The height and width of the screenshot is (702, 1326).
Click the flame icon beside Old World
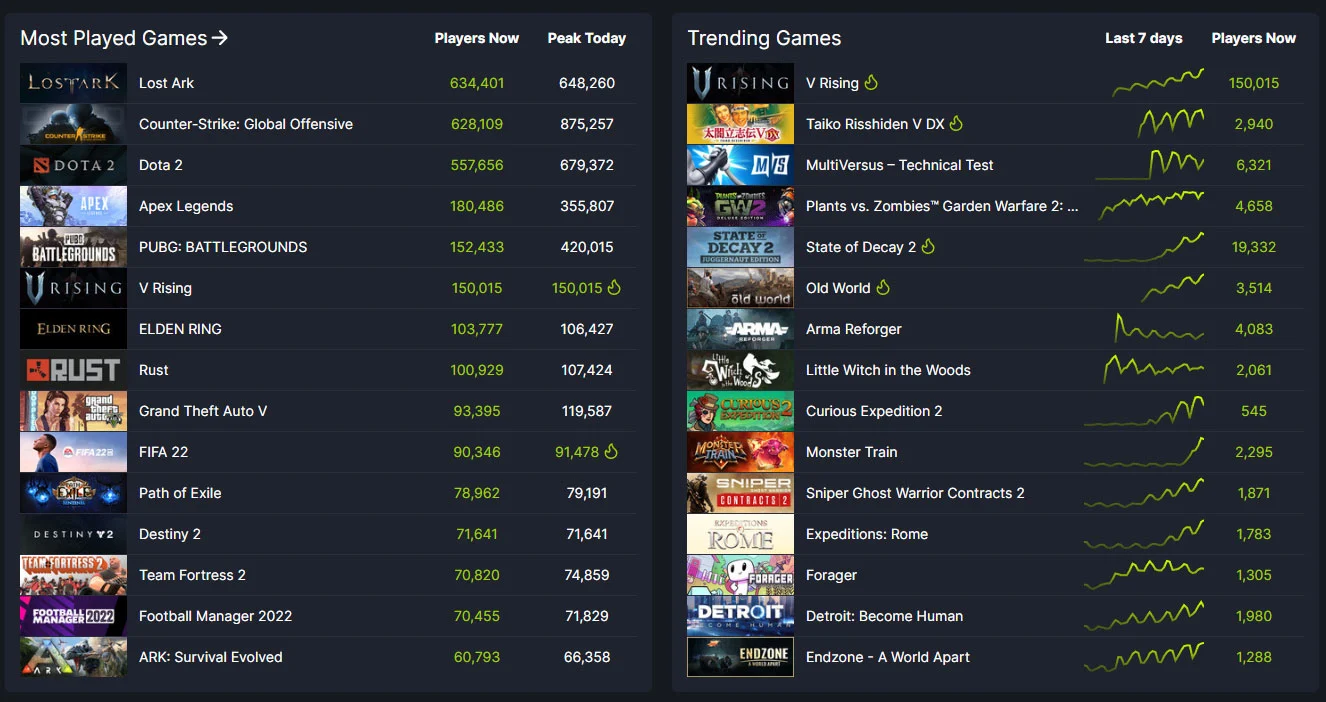[883, 287]
